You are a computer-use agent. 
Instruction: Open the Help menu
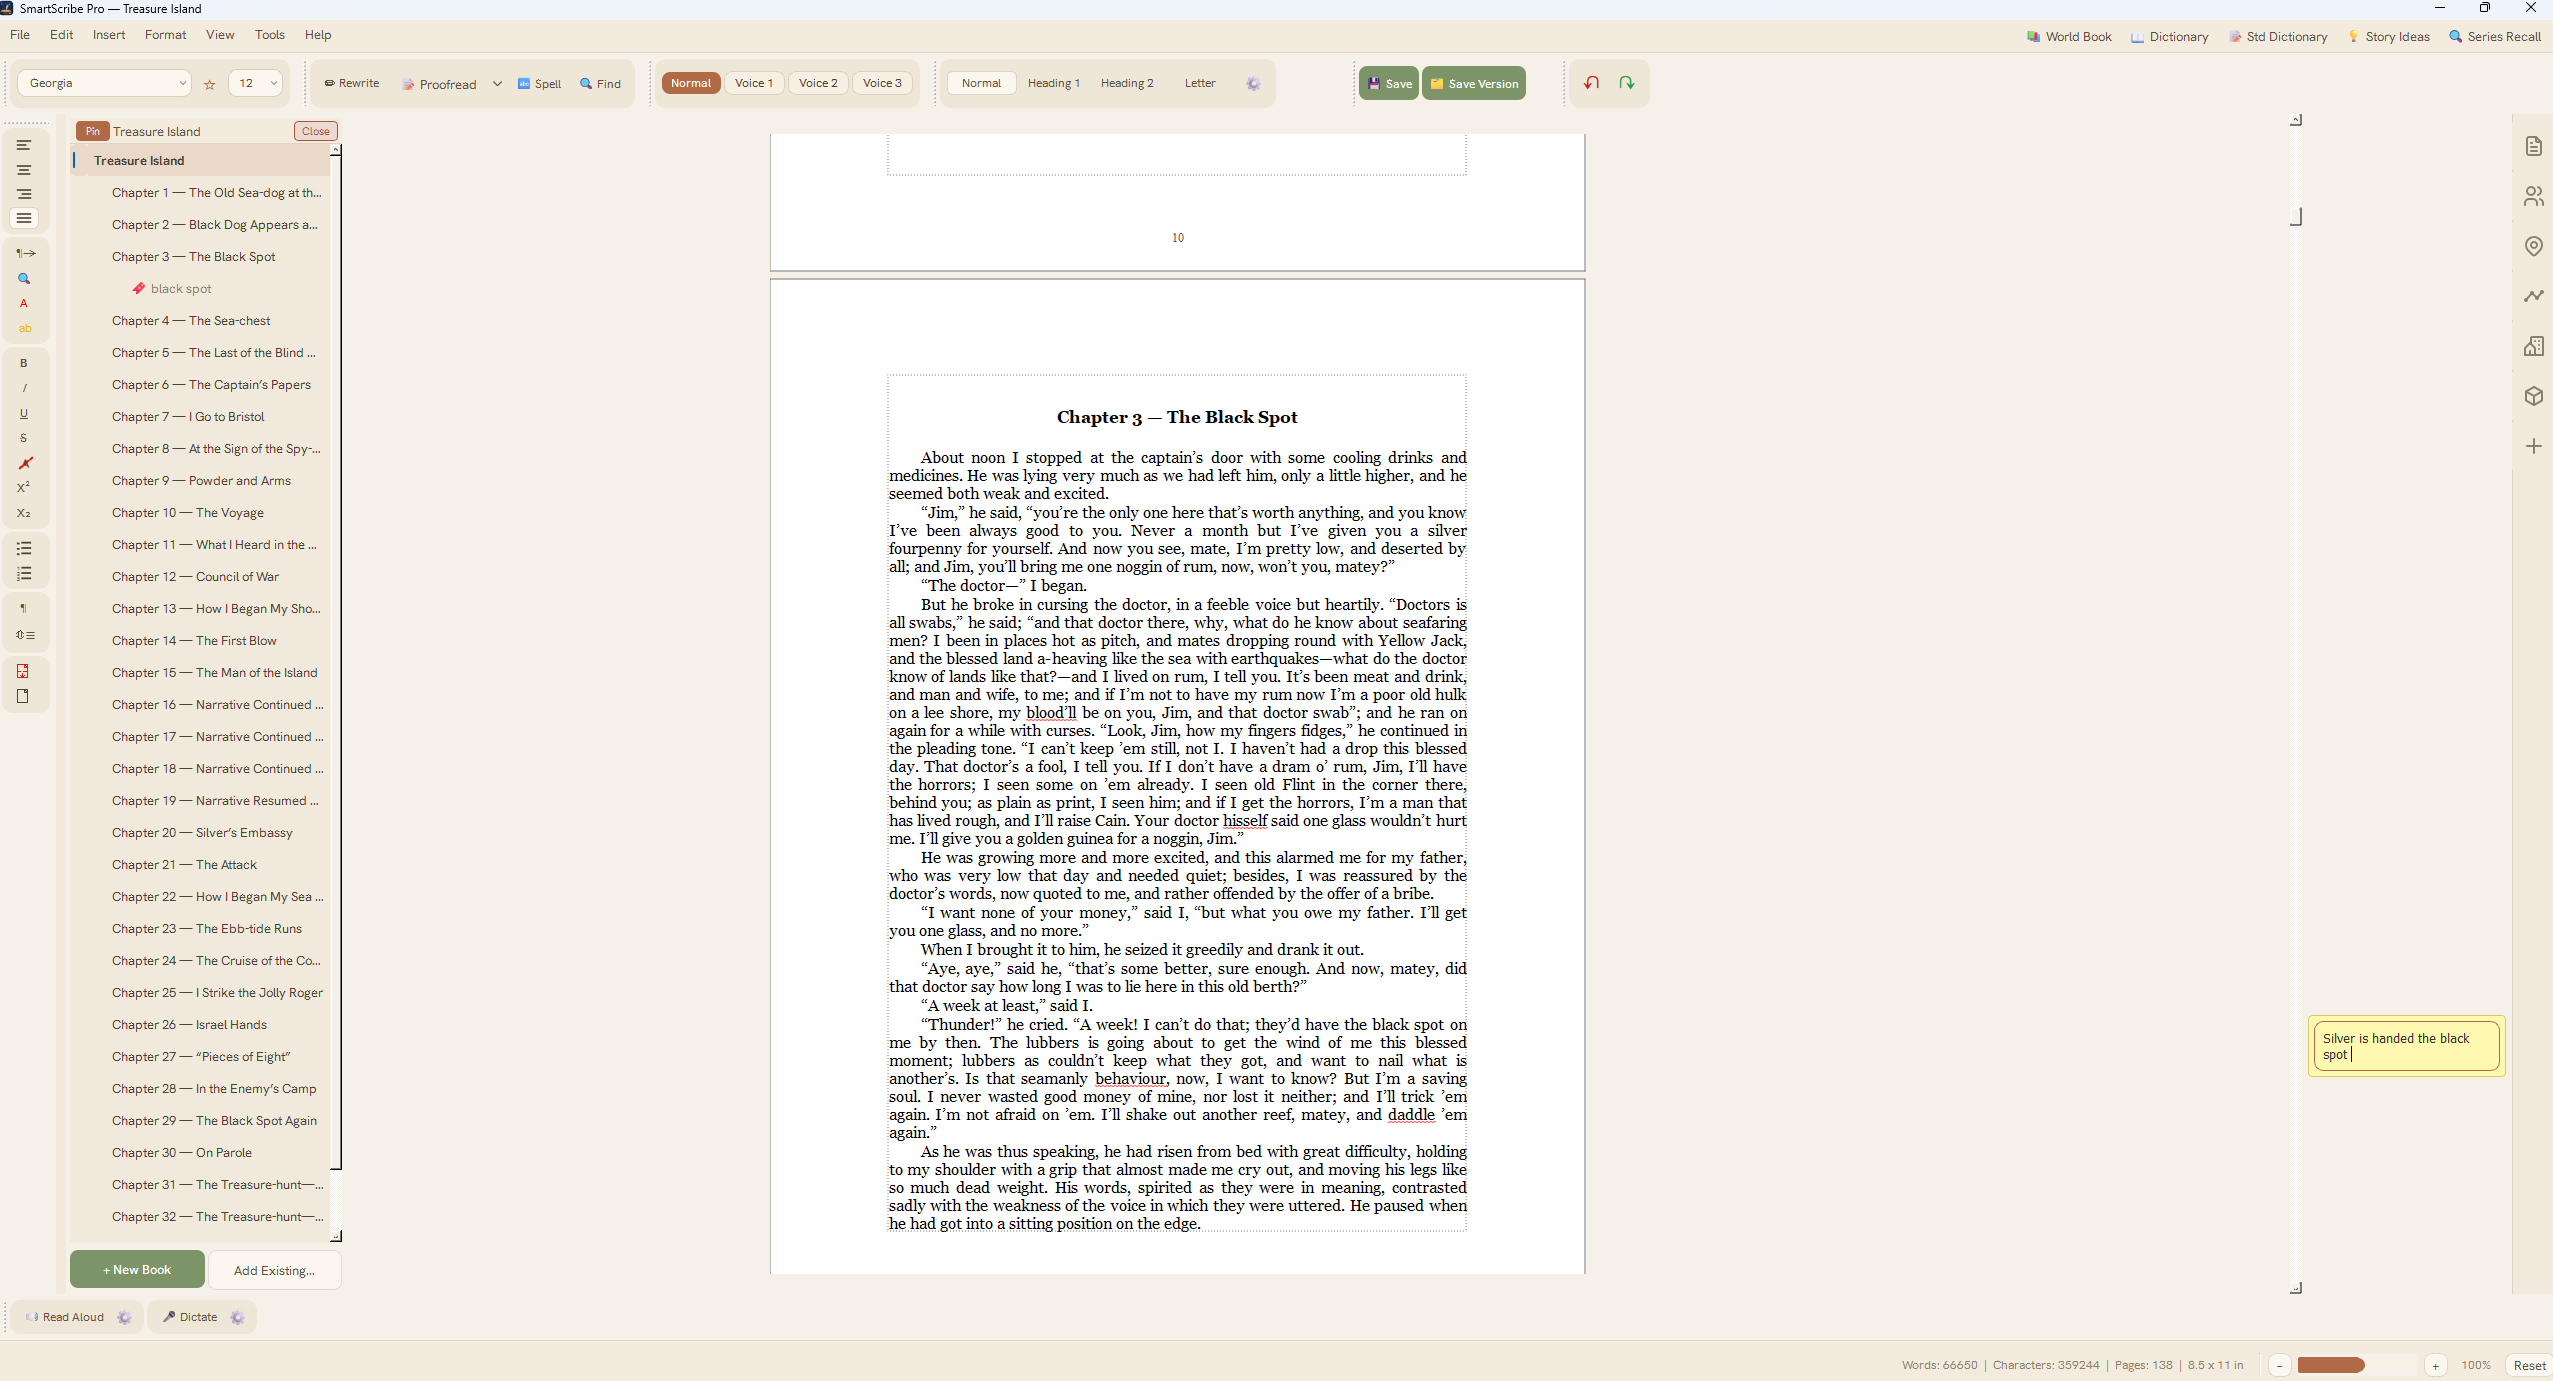coord(318,35)
